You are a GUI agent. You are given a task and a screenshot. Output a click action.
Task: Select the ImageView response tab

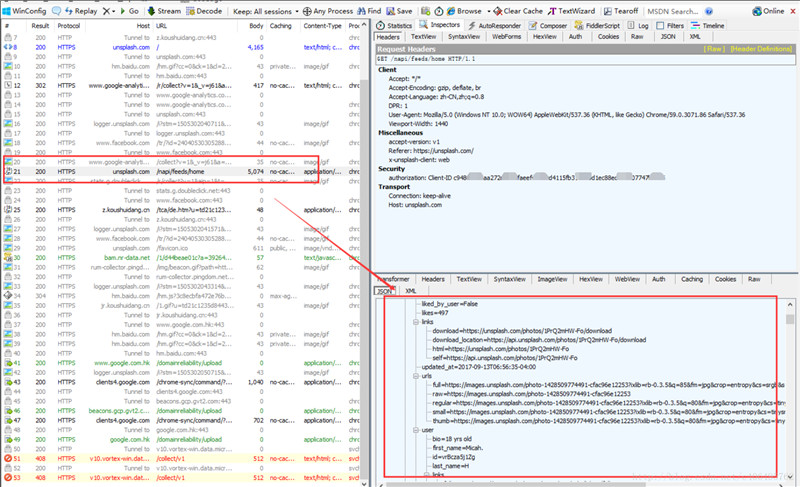coord(552,279)
